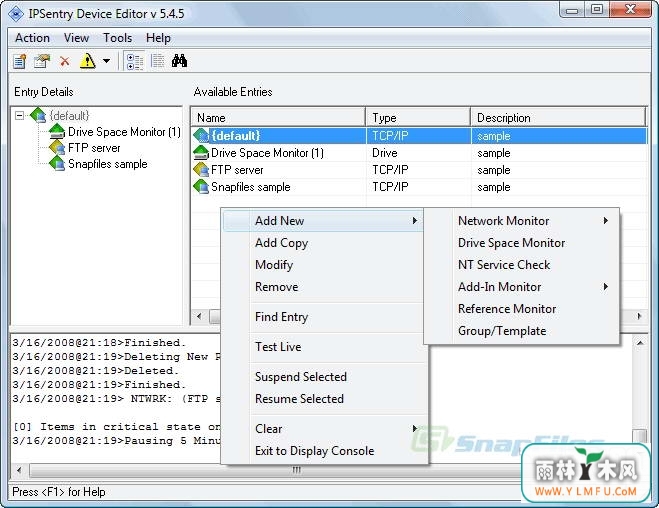659x508 pixels.
Task: Collapse the {default} tree node
Action: pos(19,115)
